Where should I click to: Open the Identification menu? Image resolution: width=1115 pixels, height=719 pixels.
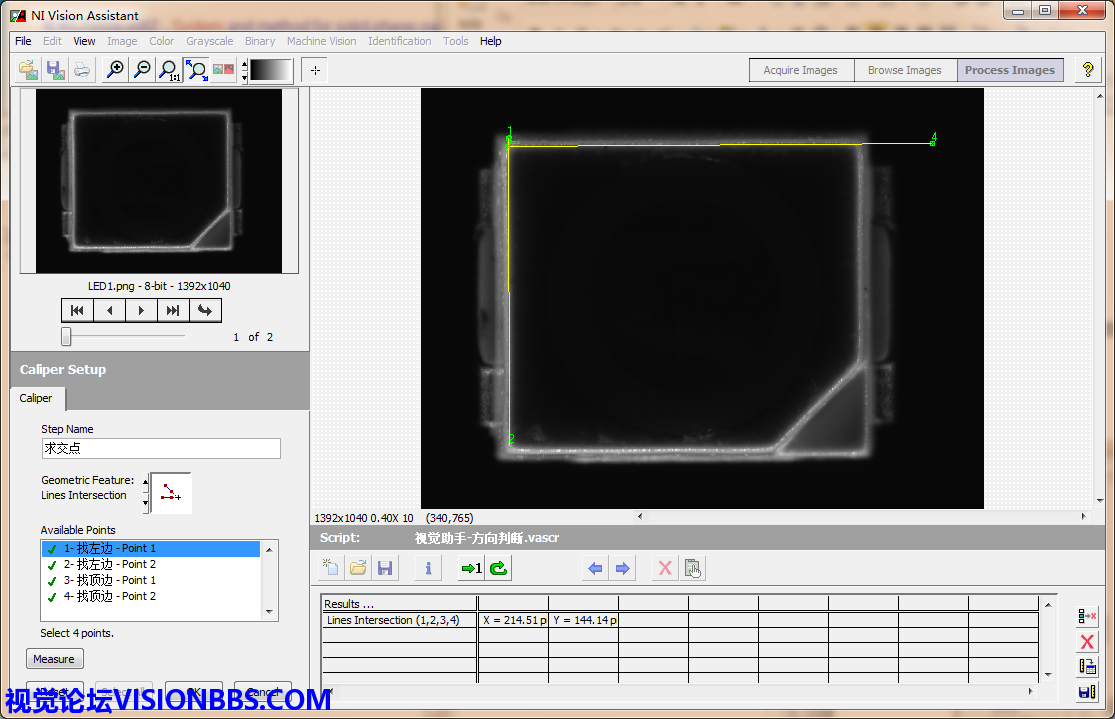tap(400, 41)
